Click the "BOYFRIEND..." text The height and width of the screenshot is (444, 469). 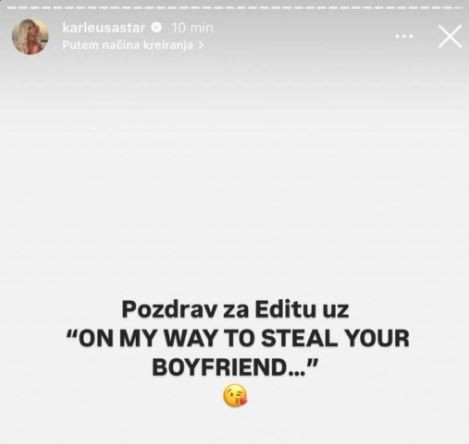coord(233,367)
